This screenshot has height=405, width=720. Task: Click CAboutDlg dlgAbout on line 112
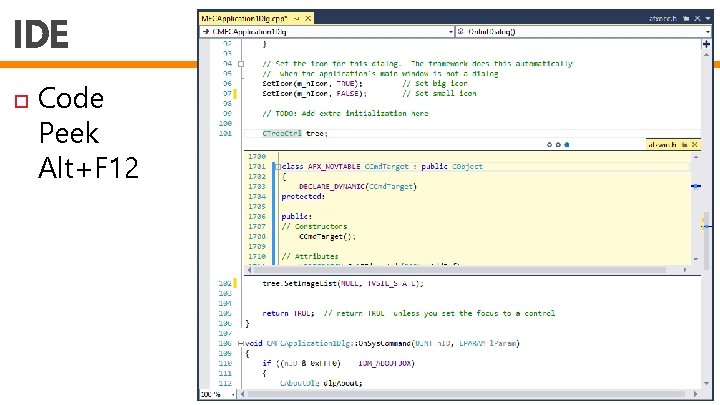point(321,383)
